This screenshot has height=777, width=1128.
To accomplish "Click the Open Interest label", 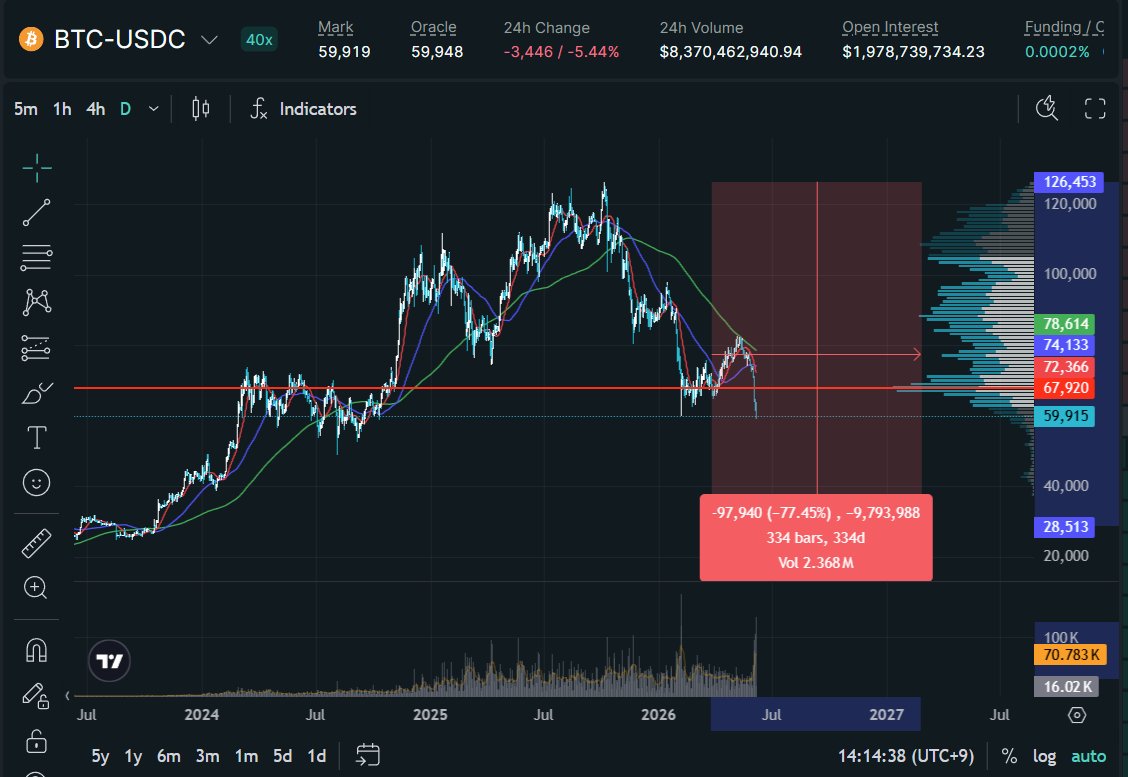I will point(890,27).
